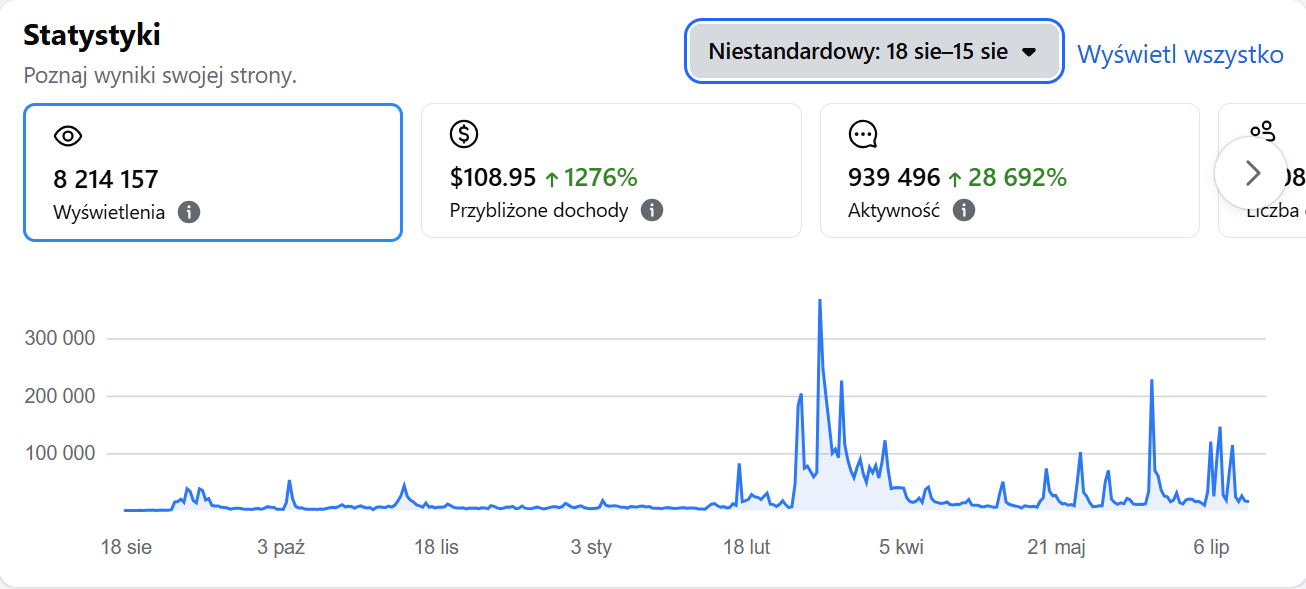Screen dimensions: 1306x589
Task: Click green arrow next to 1276%
Action: (x=552, y=179)
